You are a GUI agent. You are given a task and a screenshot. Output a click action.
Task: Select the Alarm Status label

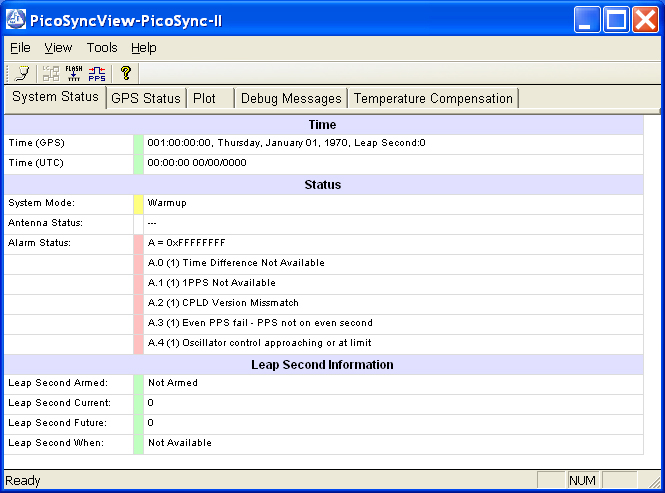39,243
